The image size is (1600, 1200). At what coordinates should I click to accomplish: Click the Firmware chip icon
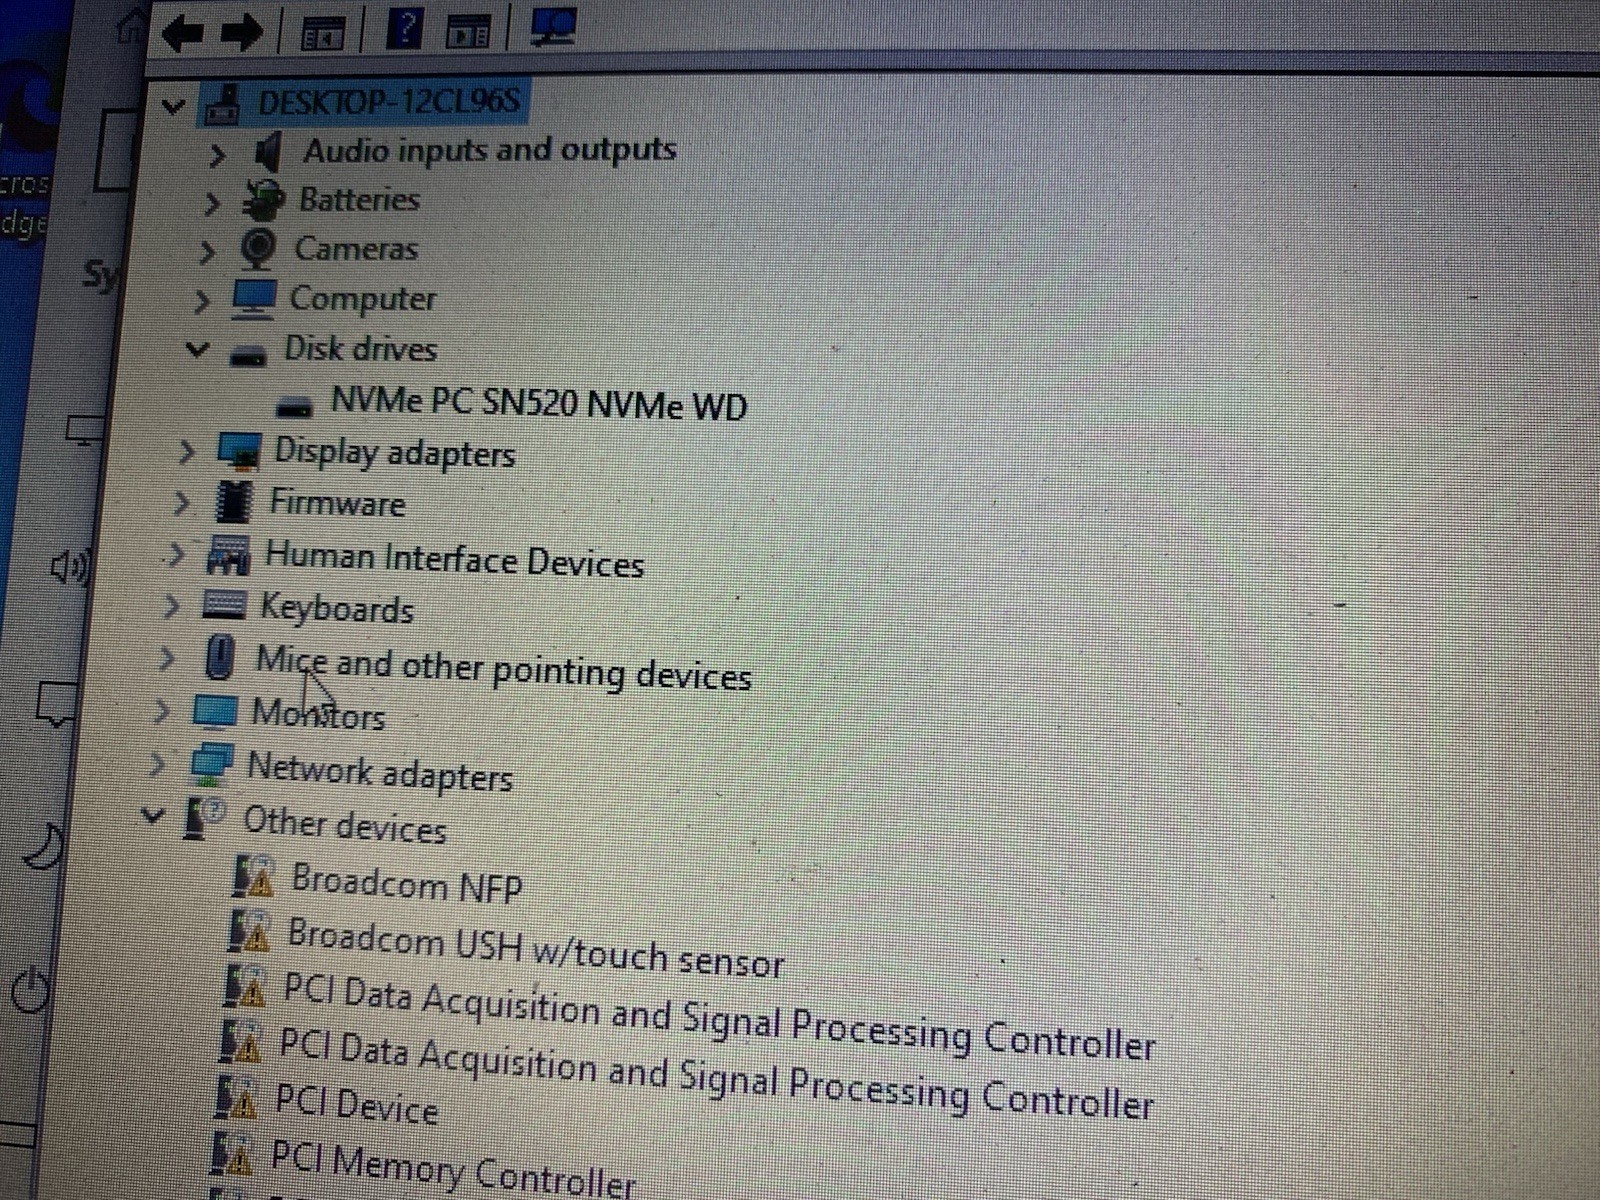coord(233,501)
